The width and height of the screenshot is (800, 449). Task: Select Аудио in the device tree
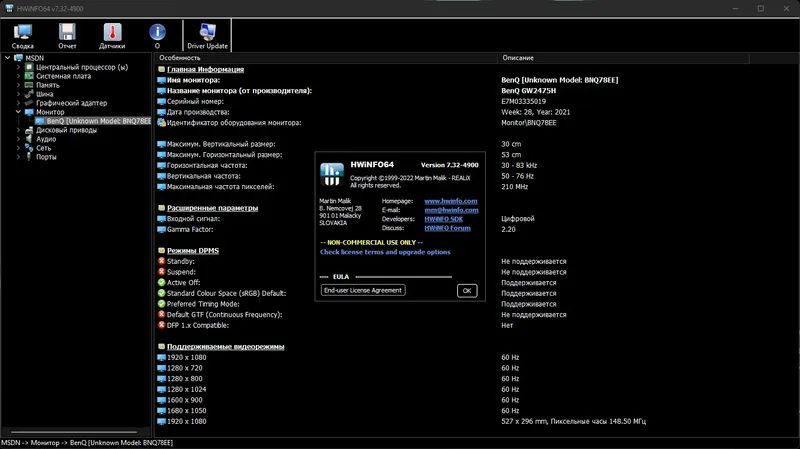point(46,139)
